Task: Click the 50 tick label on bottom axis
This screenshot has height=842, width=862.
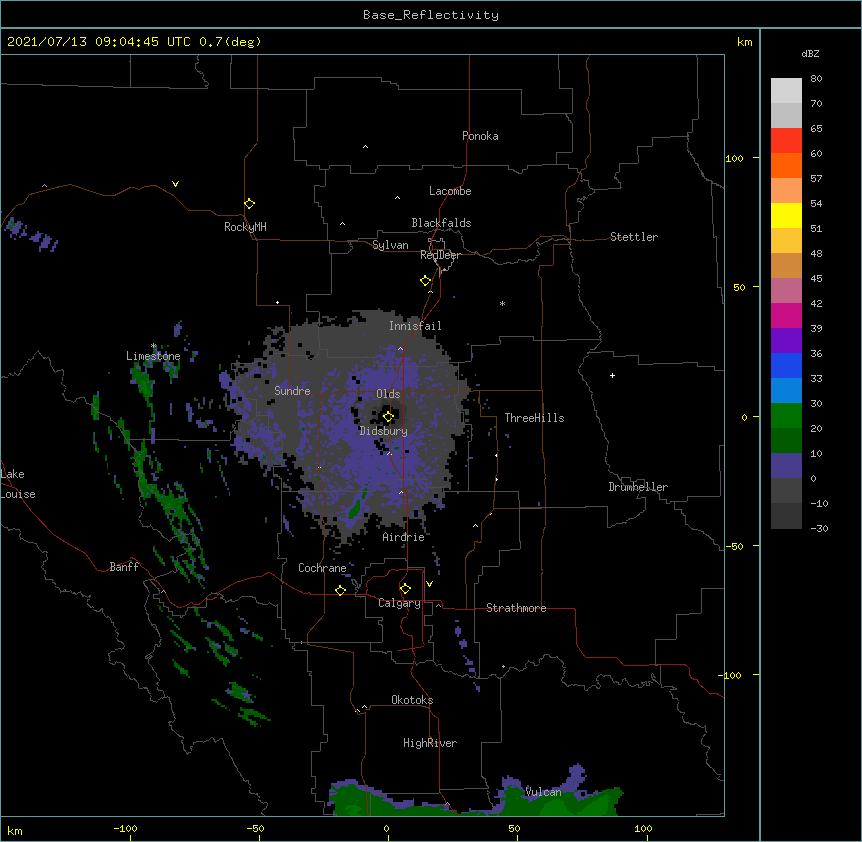Action: pos(515,828)
